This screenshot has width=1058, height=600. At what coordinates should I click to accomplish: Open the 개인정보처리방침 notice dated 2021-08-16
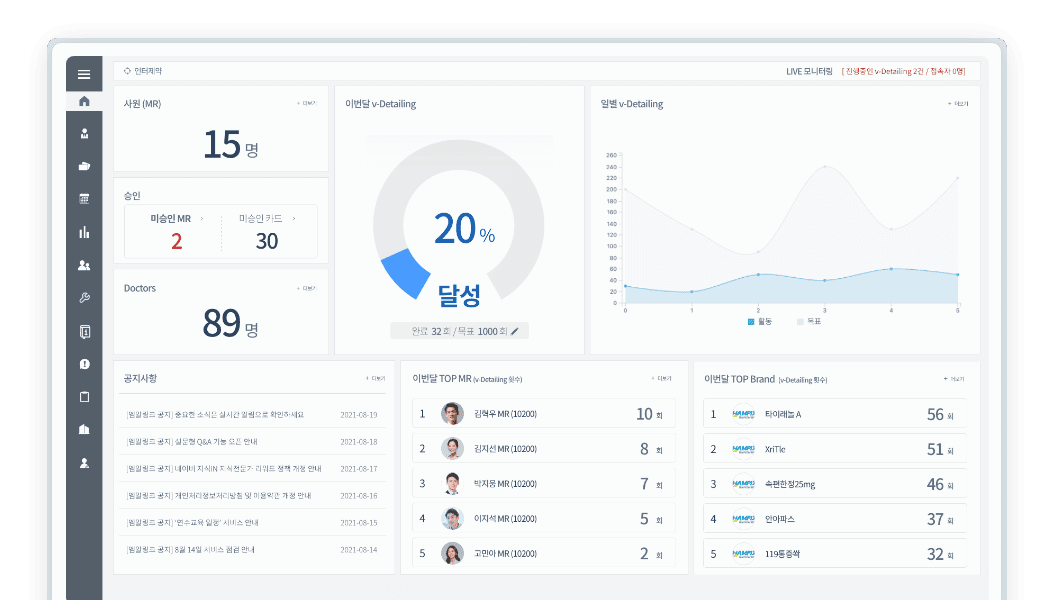[252, 495]
